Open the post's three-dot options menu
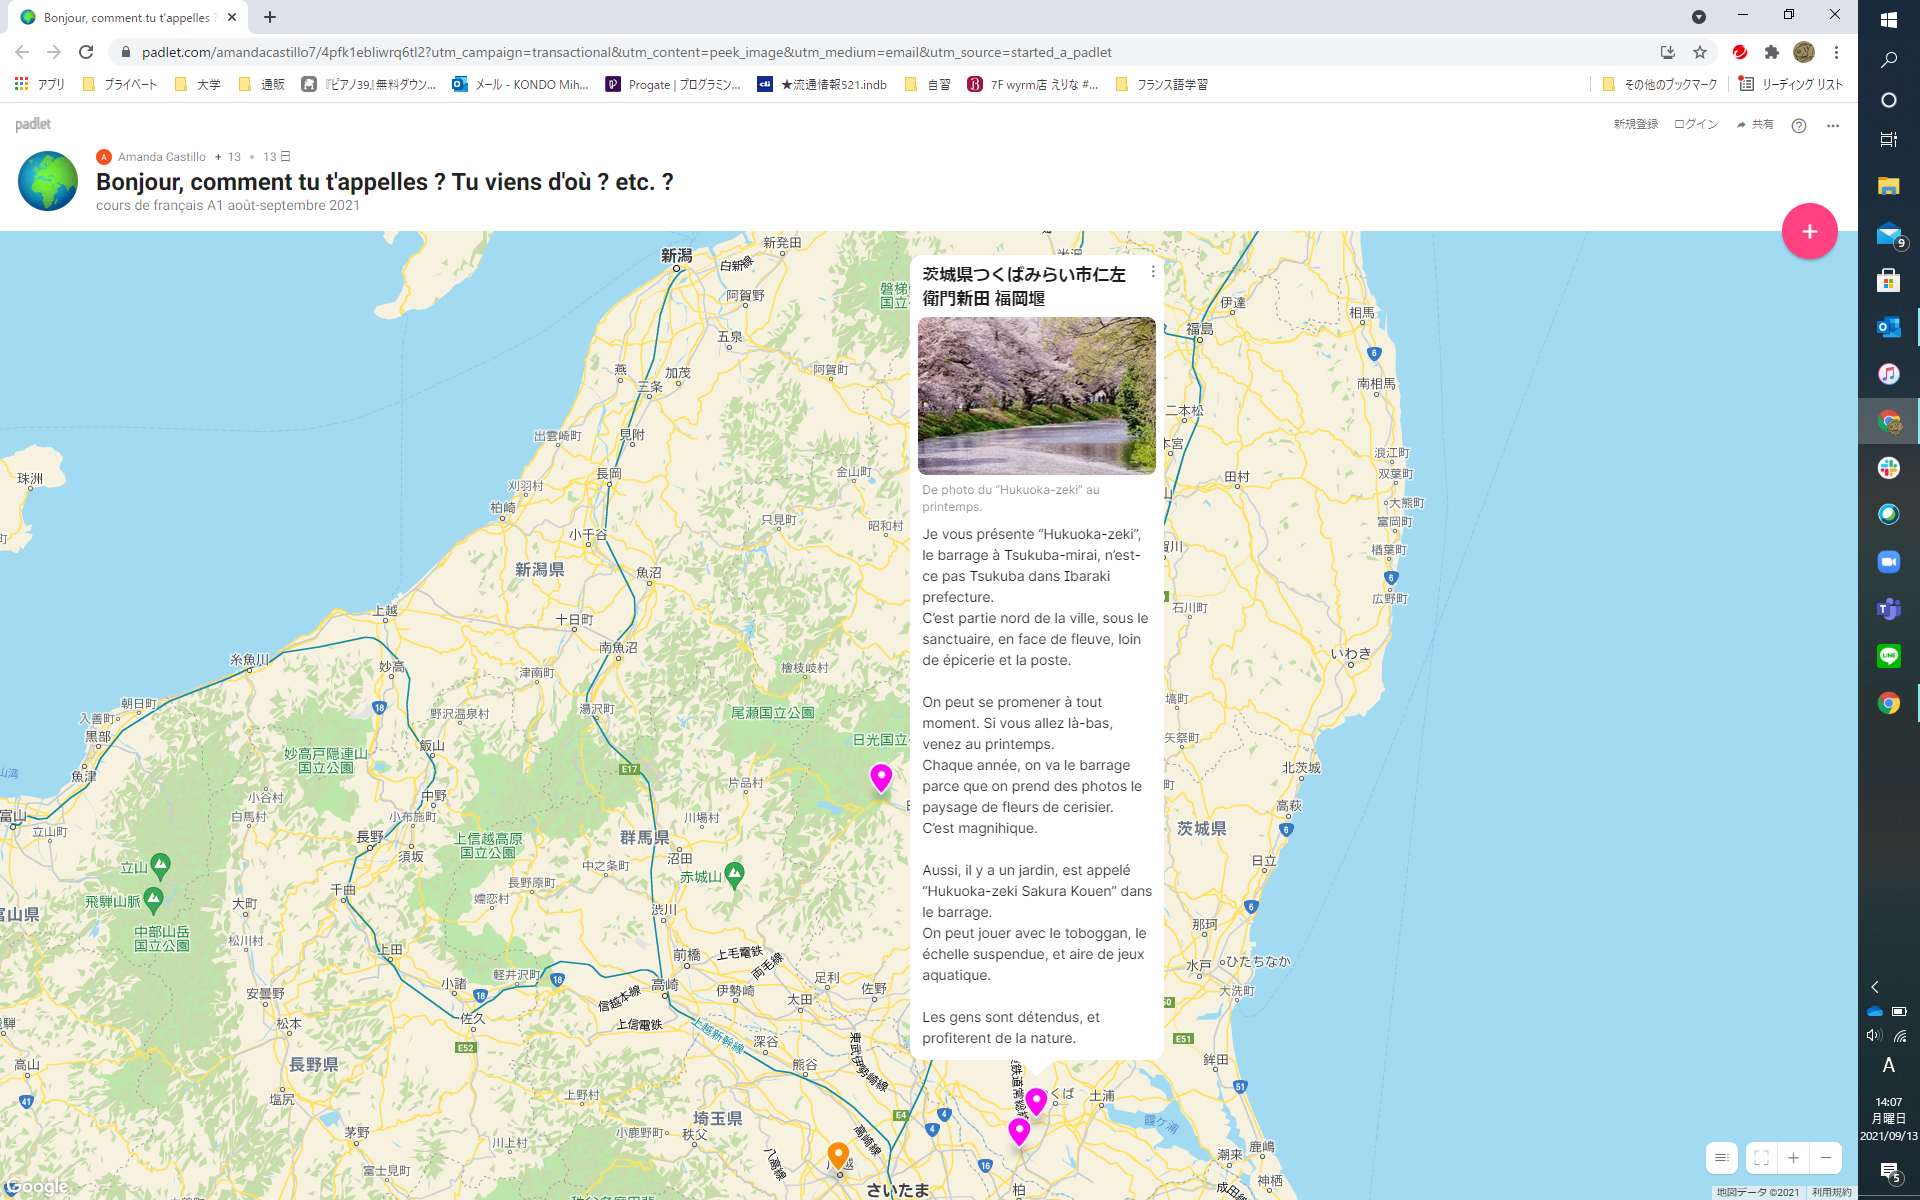Image resolution: width=1920 pixels, height=1200 pixels. pos(1153,272)
